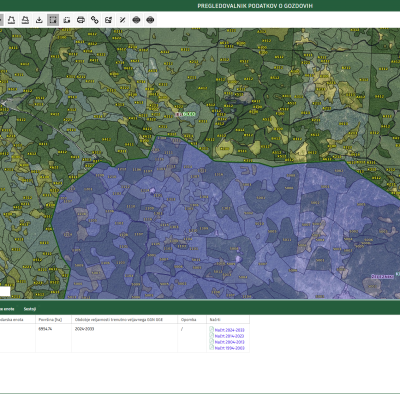The width and height of the screenshot is (400, 400).
Task: Open the Načrt 2014-2023 link
Action: coord(229,336)
